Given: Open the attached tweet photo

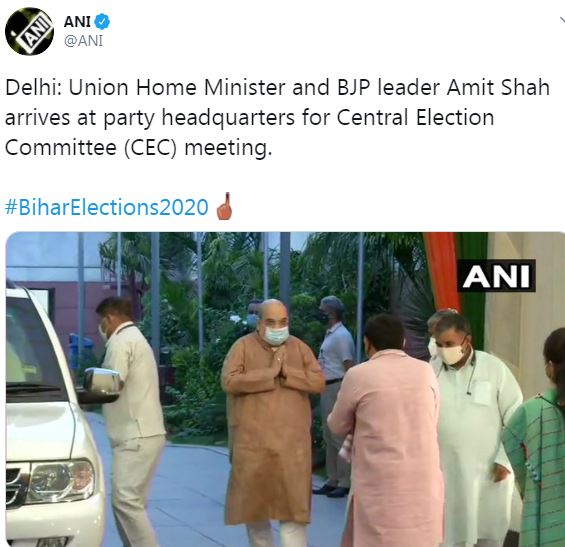Looking at the screenshot, I should click(x=285, y=389).
